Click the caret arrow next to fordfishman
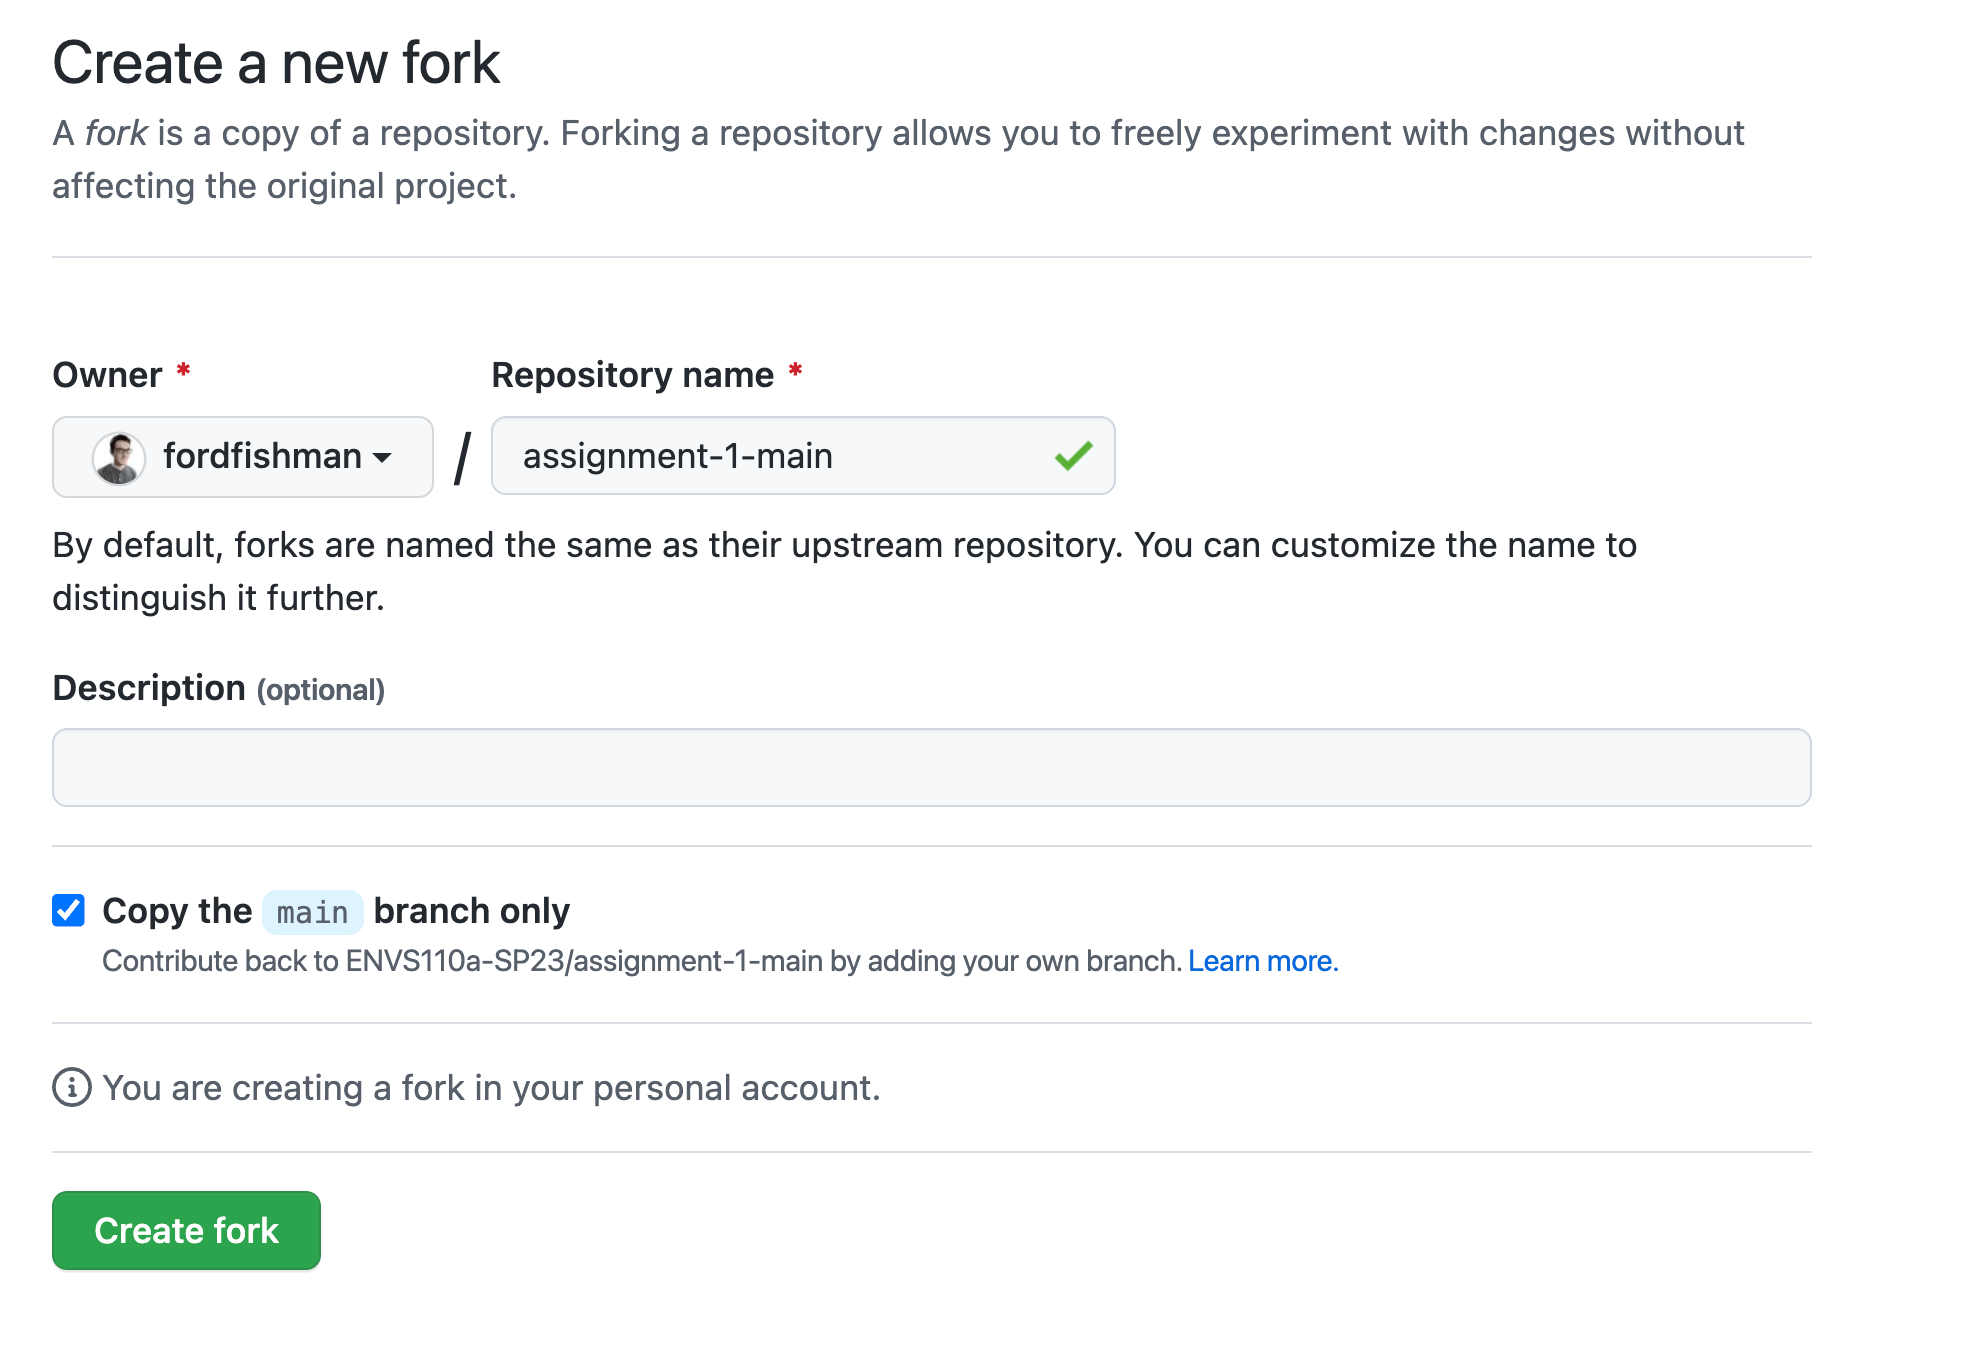This screenshot has width=1978, height=1352. point(381,458)
